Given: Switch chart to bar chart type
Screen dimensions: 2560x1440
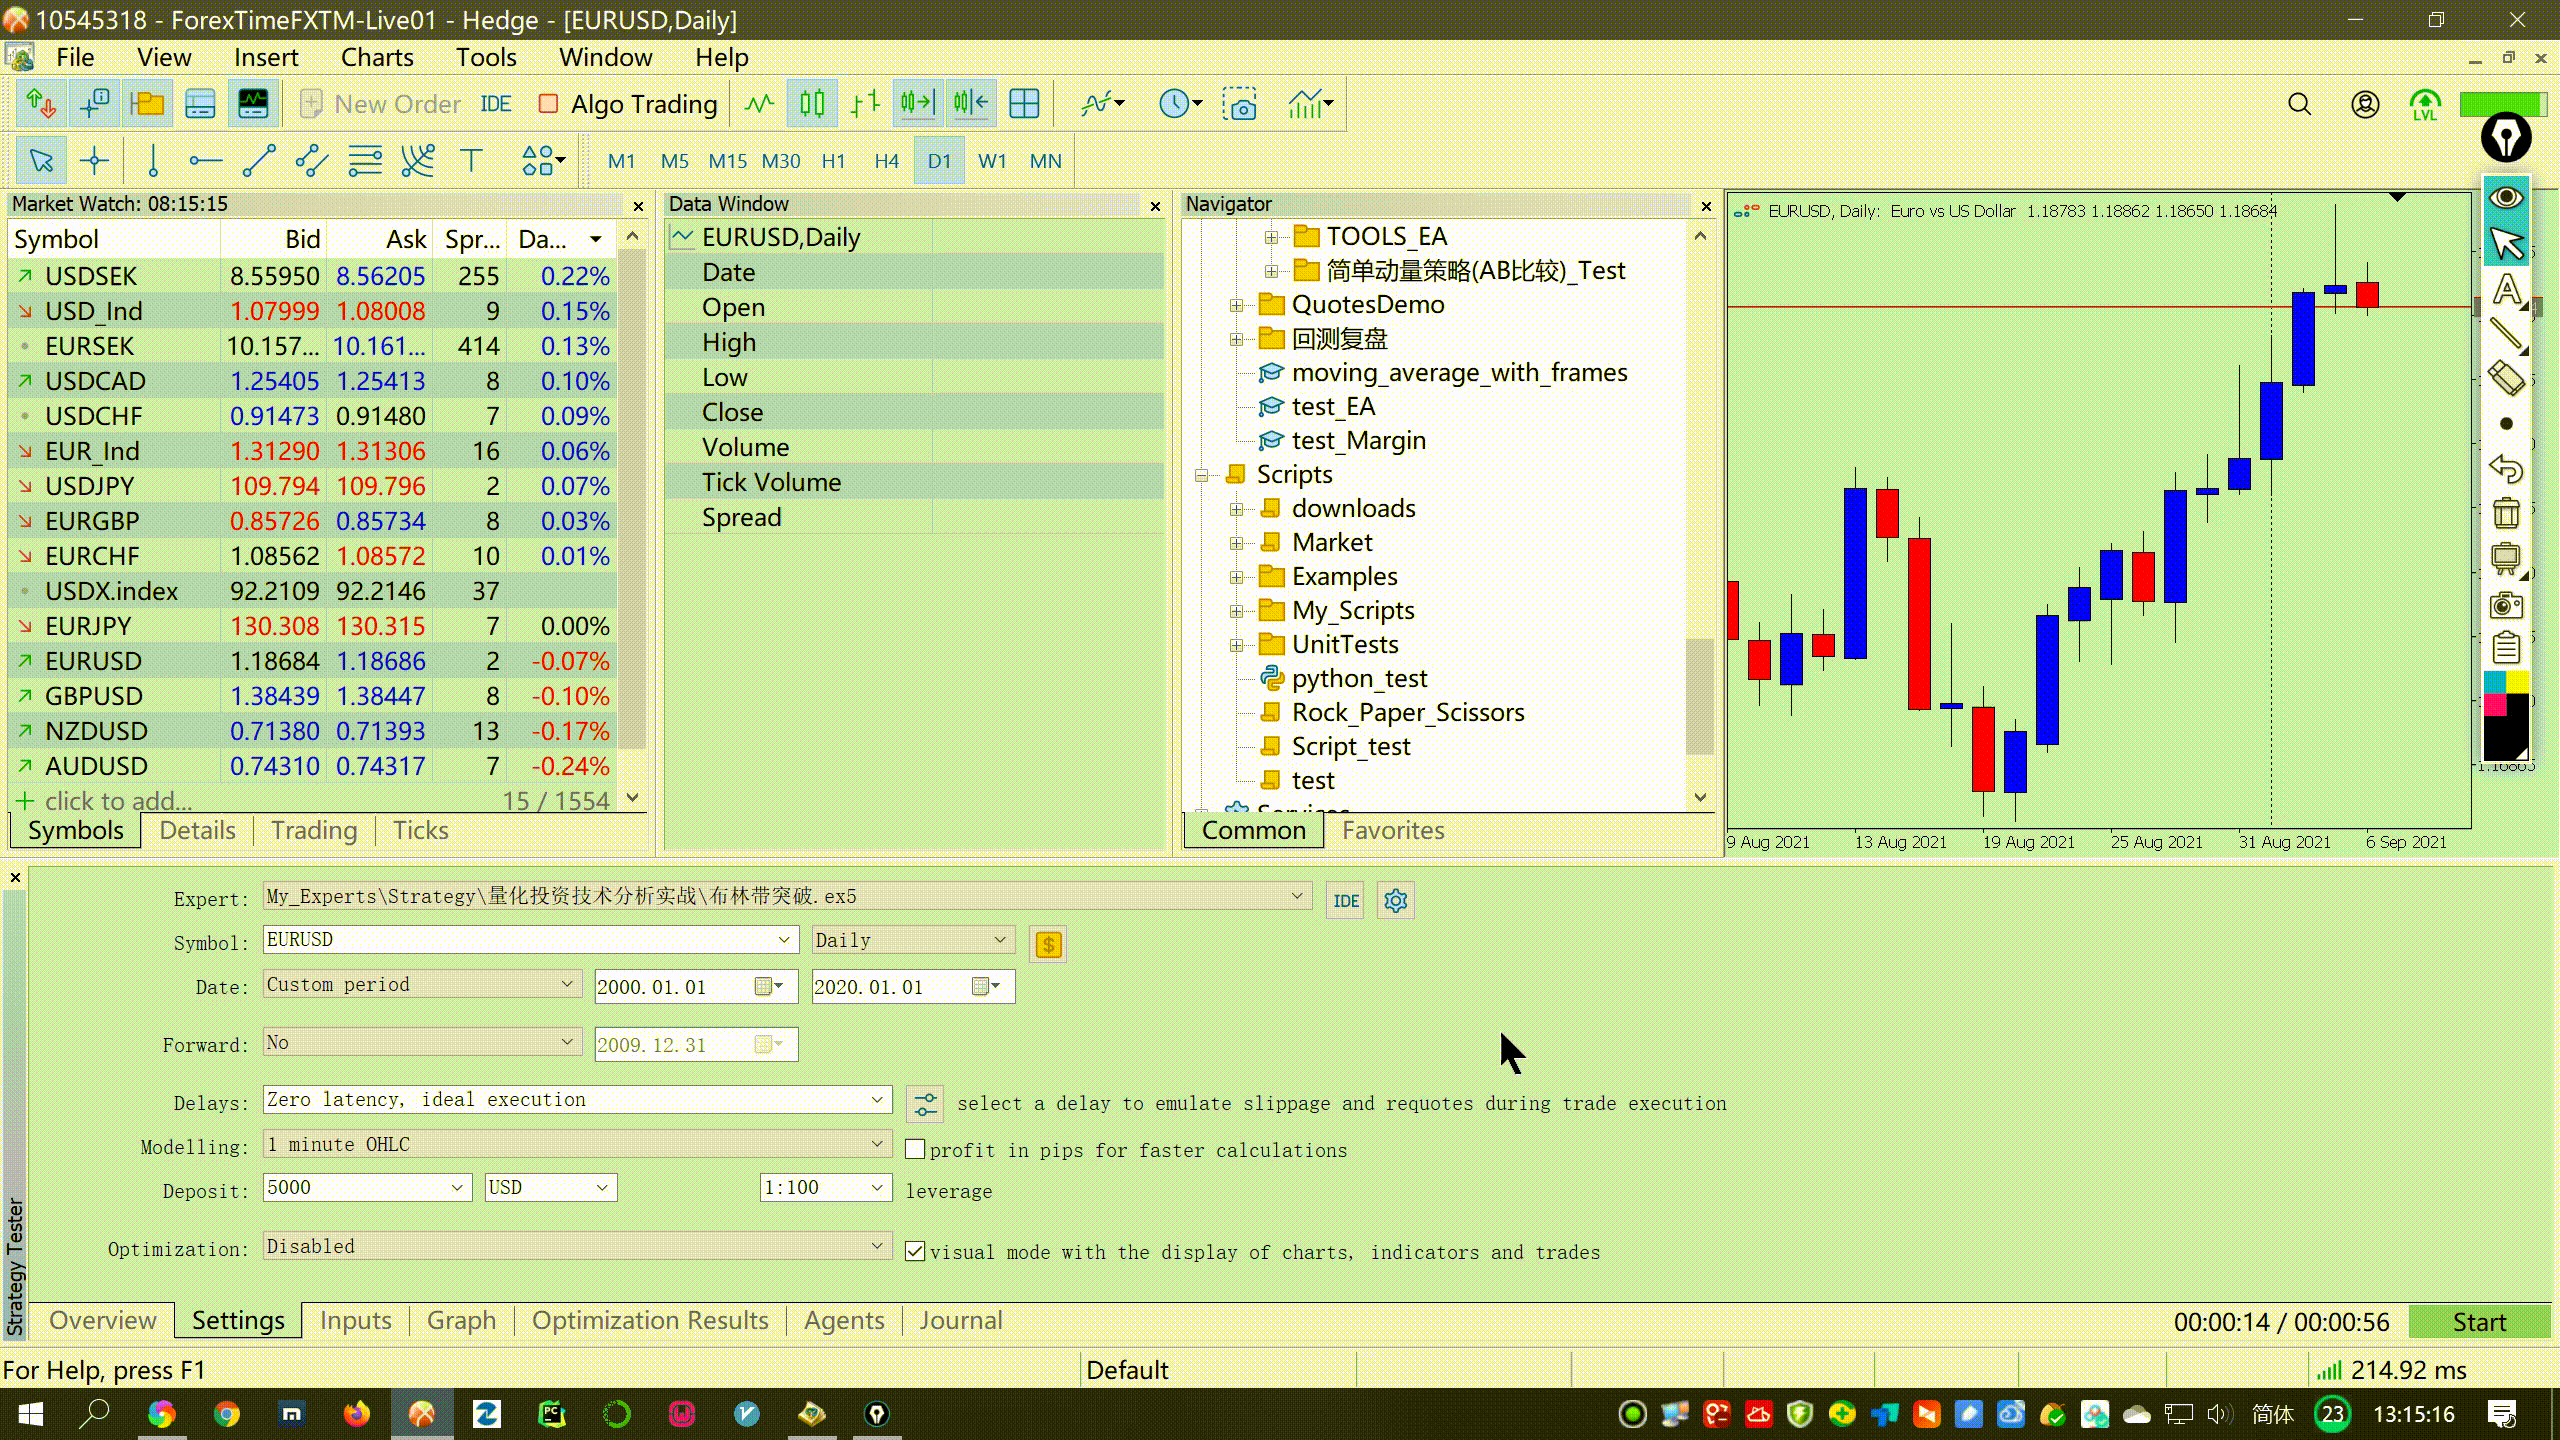Looking at the screenshot, I should tap(865, 104).
